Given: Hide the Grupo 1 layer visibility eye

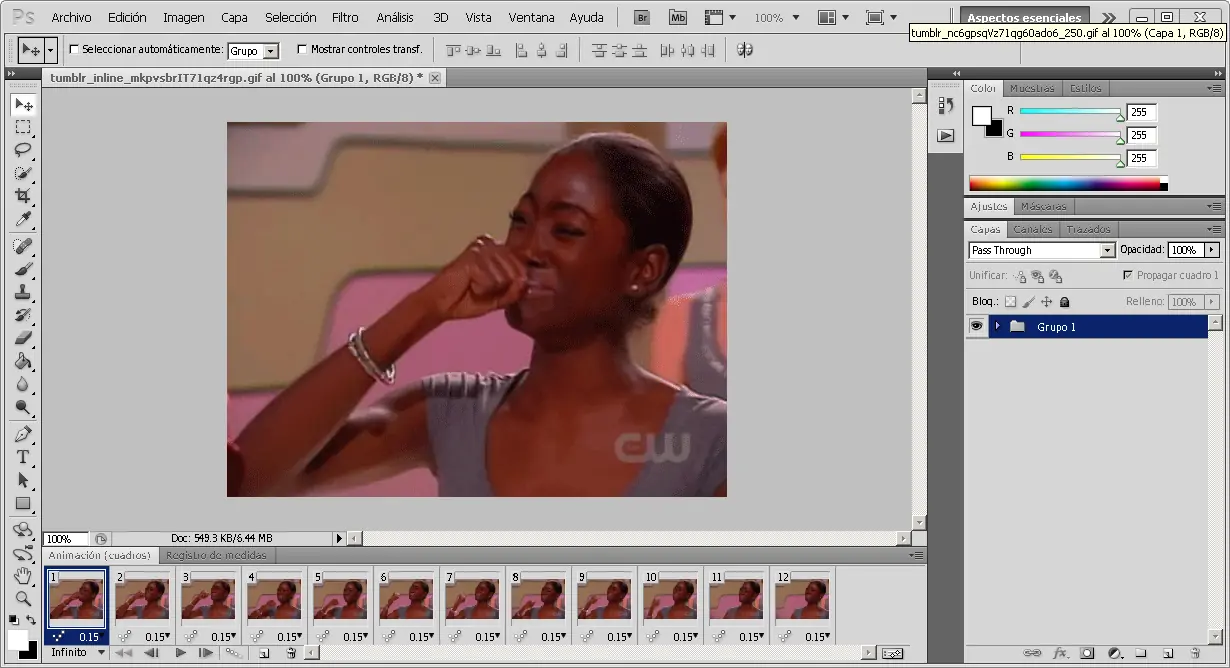Looking at the screenshot, I should [977, 327].
